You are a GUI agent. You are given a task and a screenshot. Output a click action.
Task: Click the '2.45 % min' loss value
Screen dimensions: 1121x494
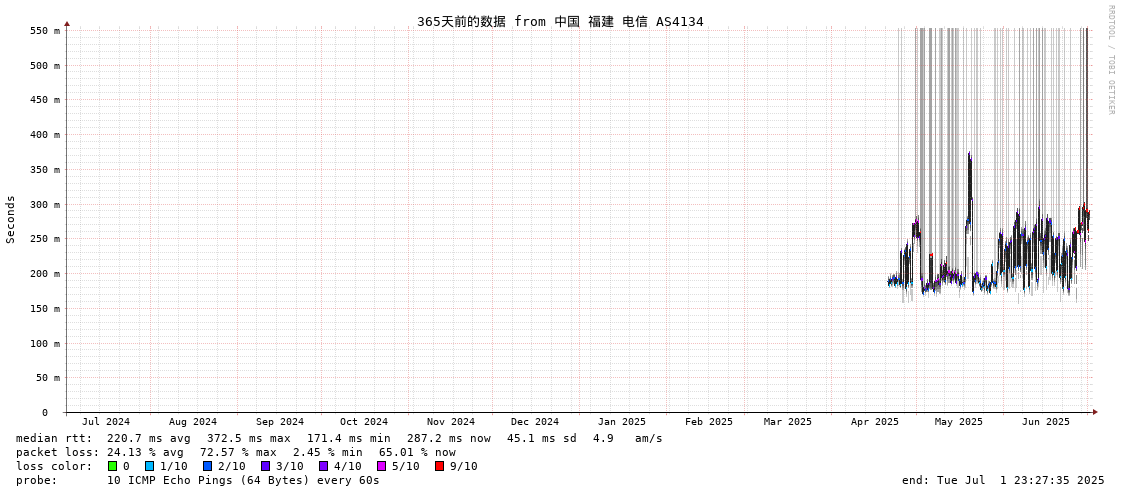click(331, 453)
